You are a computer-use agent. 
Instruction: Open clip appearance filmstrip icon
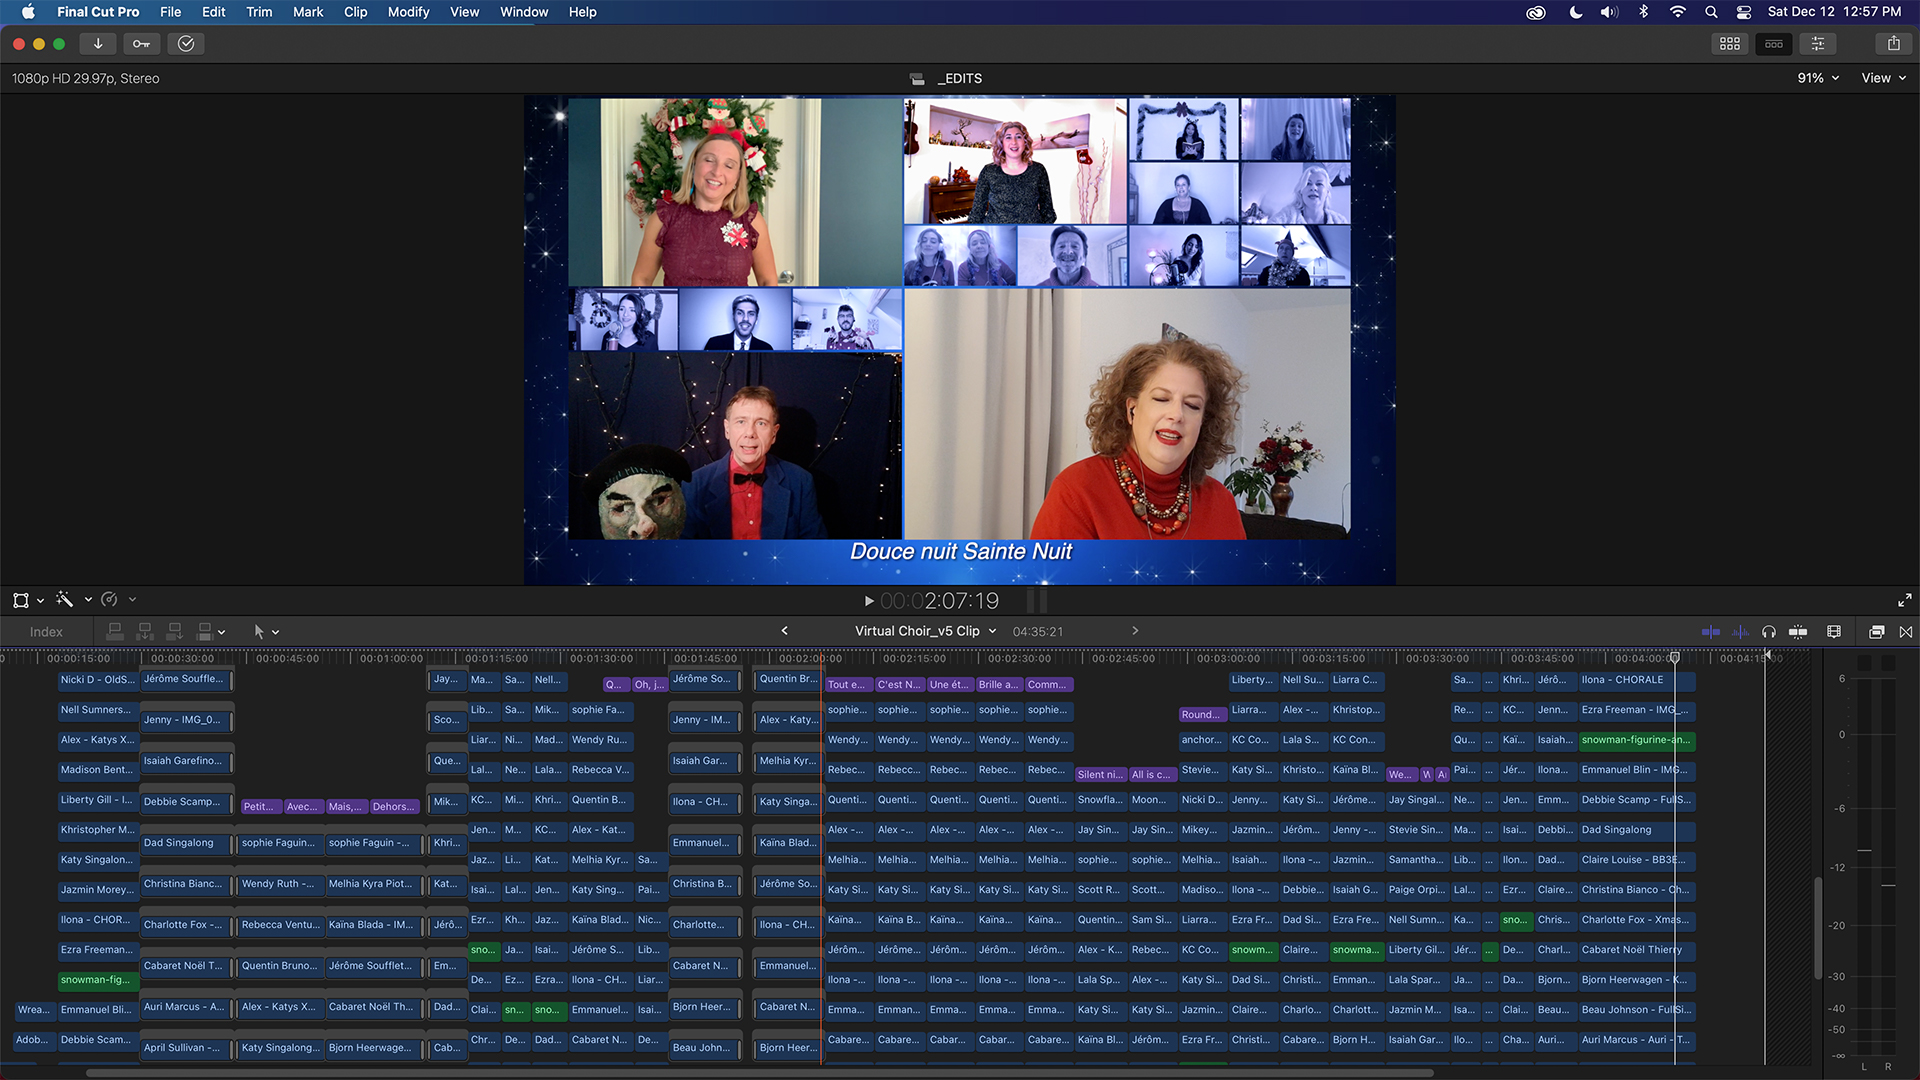pyautogui.click(x=1834, y=632)
